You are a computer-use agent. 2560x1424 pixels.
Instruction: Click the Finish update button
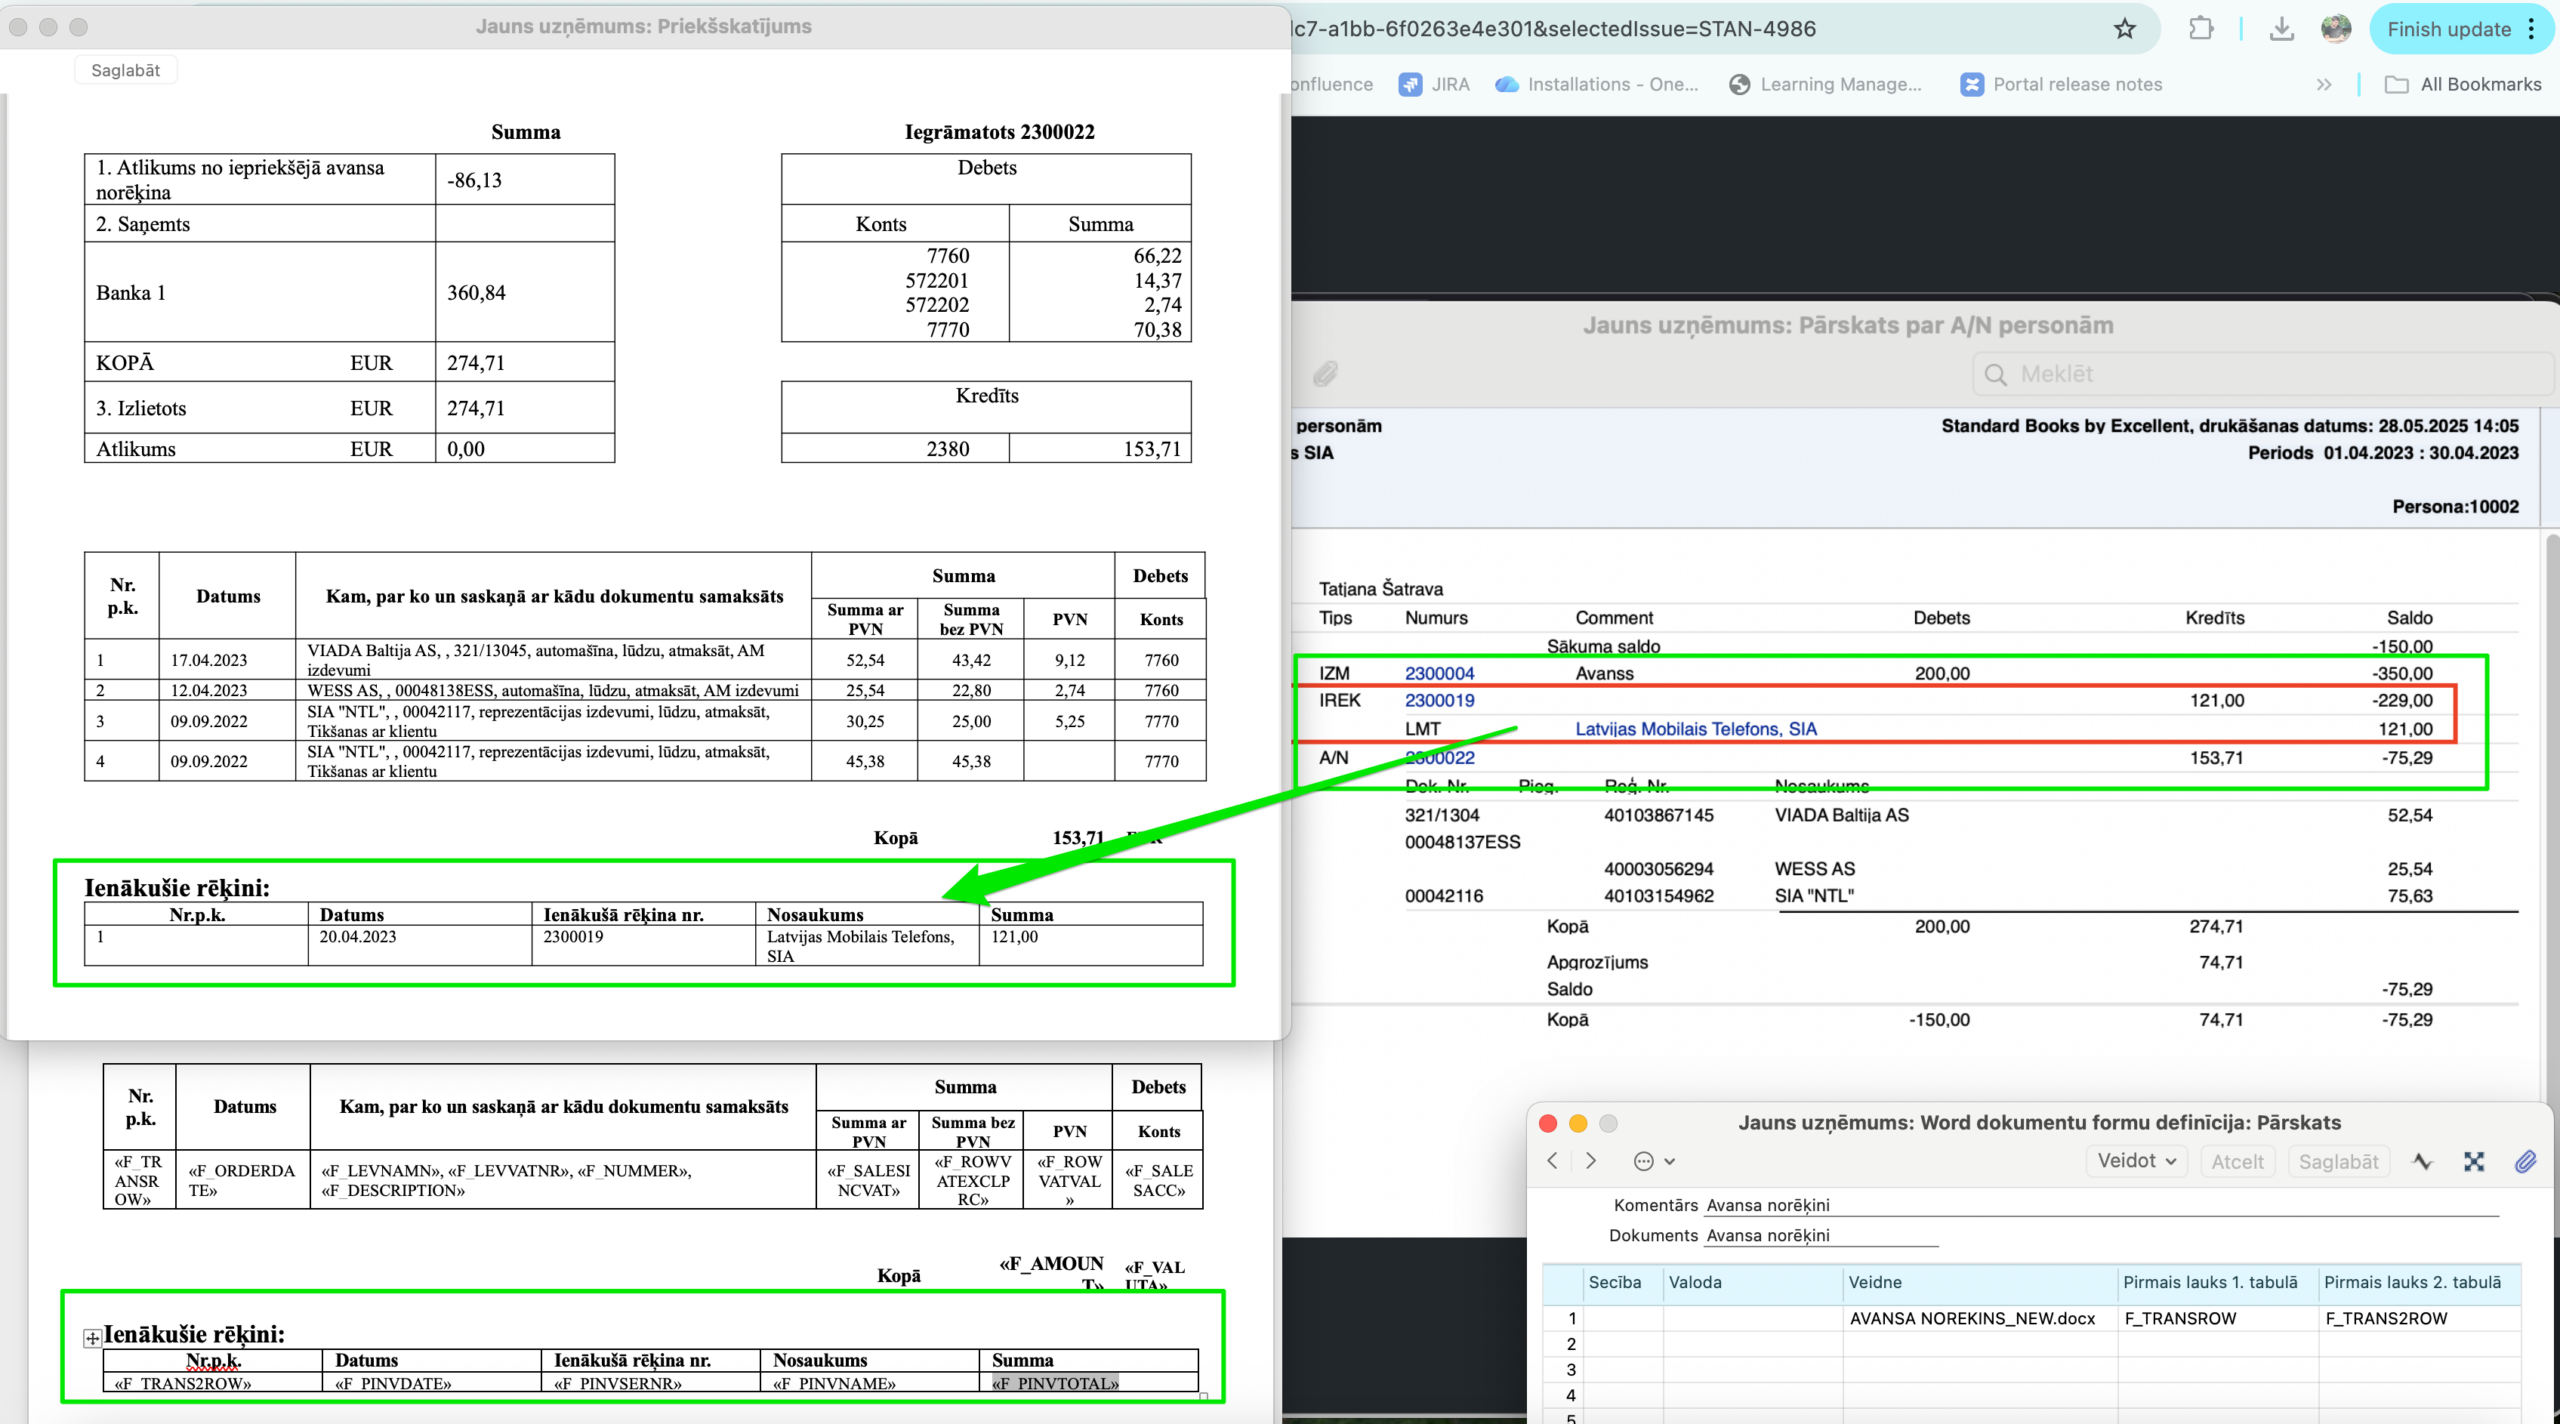(2448, 29)
